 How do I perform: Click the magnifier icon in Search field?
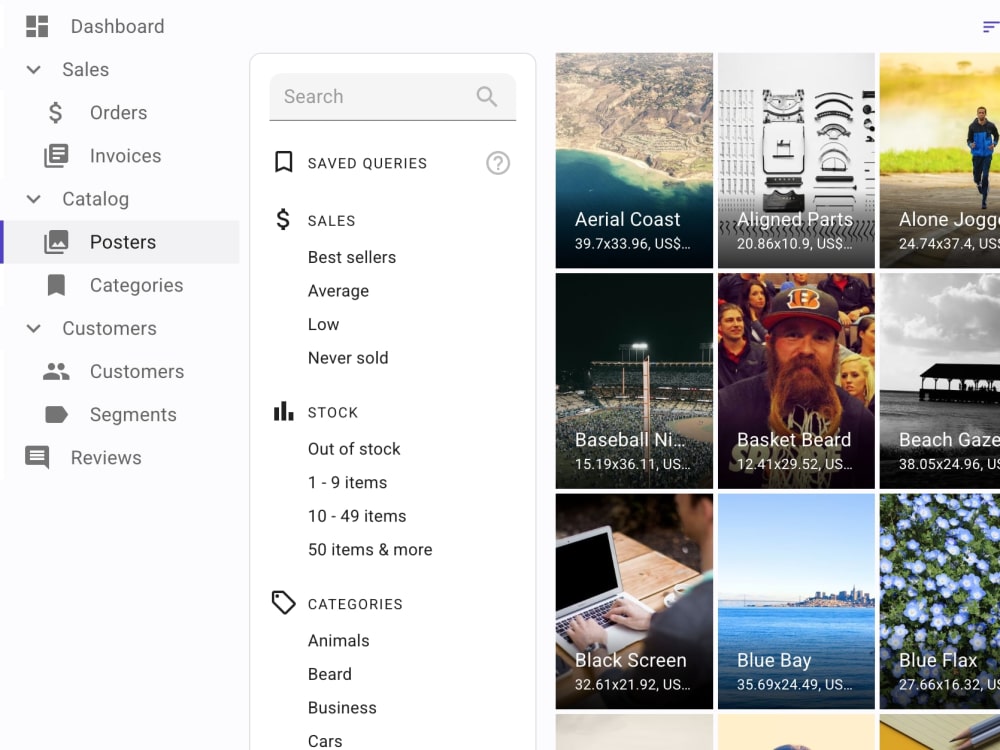tap(487, 96)
